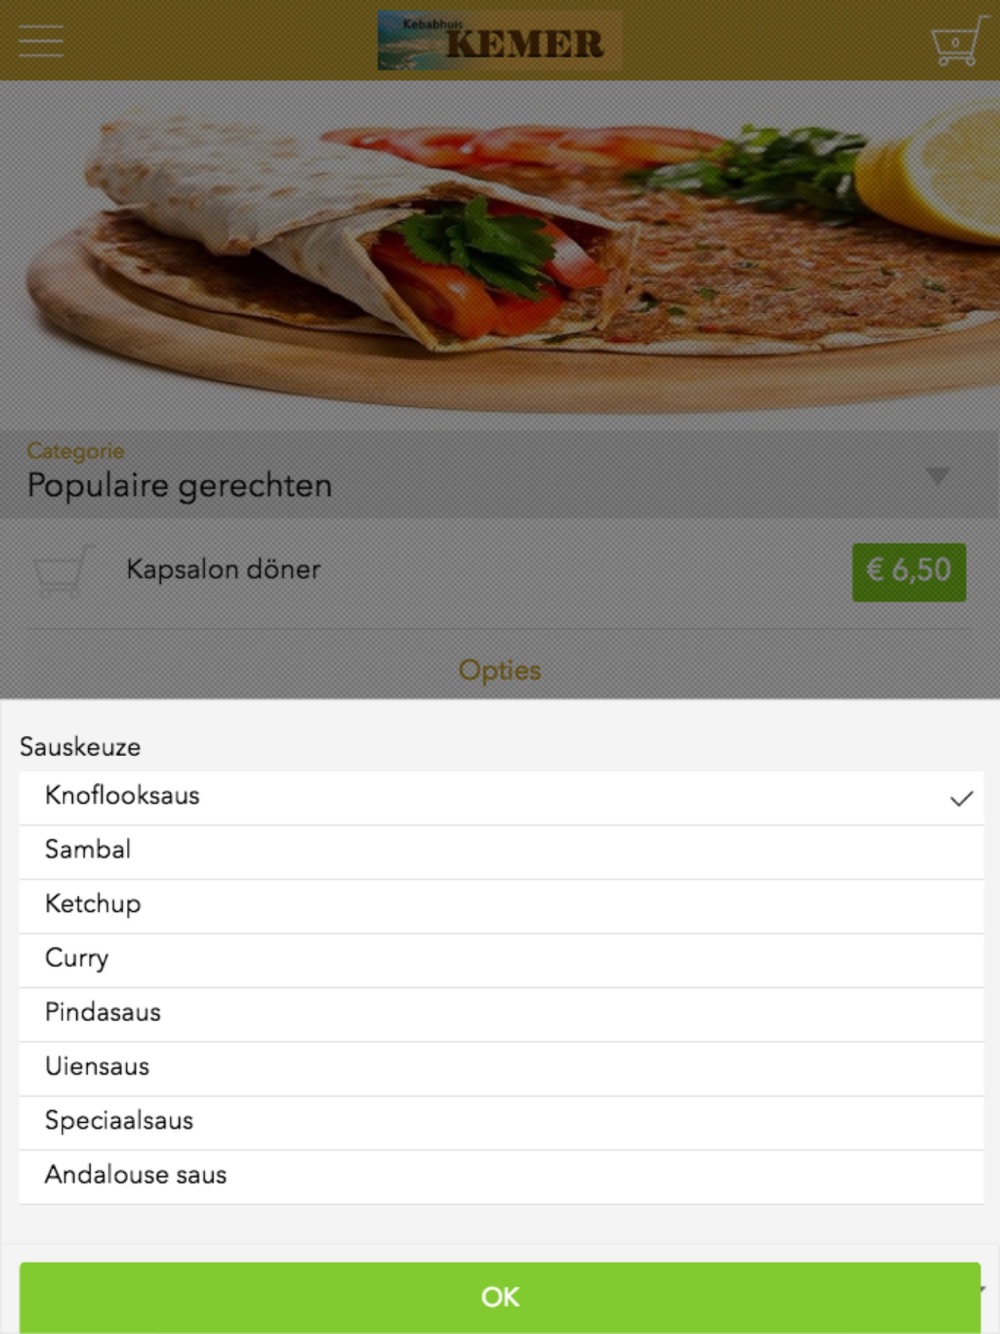1000x1334 pixels.
Task: Confirm selection with the OK button
Action: [500, 1297]
